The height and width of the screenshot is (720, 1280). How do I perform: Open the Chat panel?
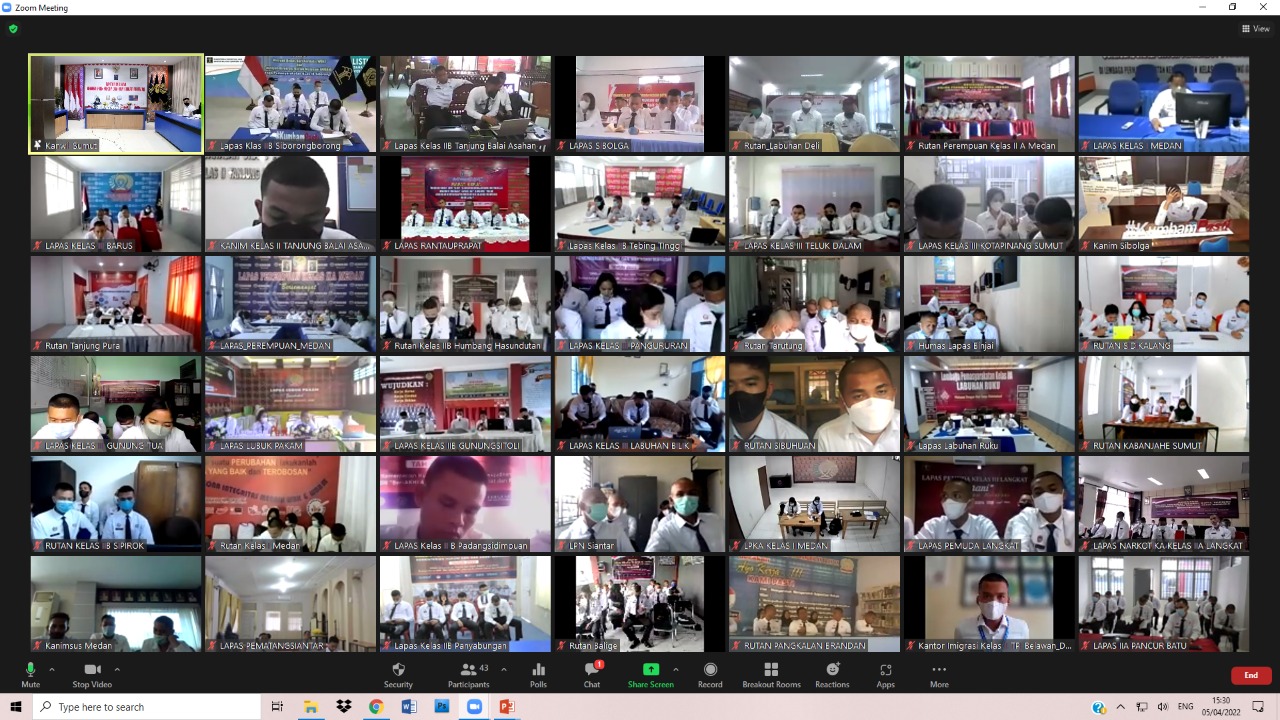click(592, 673)
